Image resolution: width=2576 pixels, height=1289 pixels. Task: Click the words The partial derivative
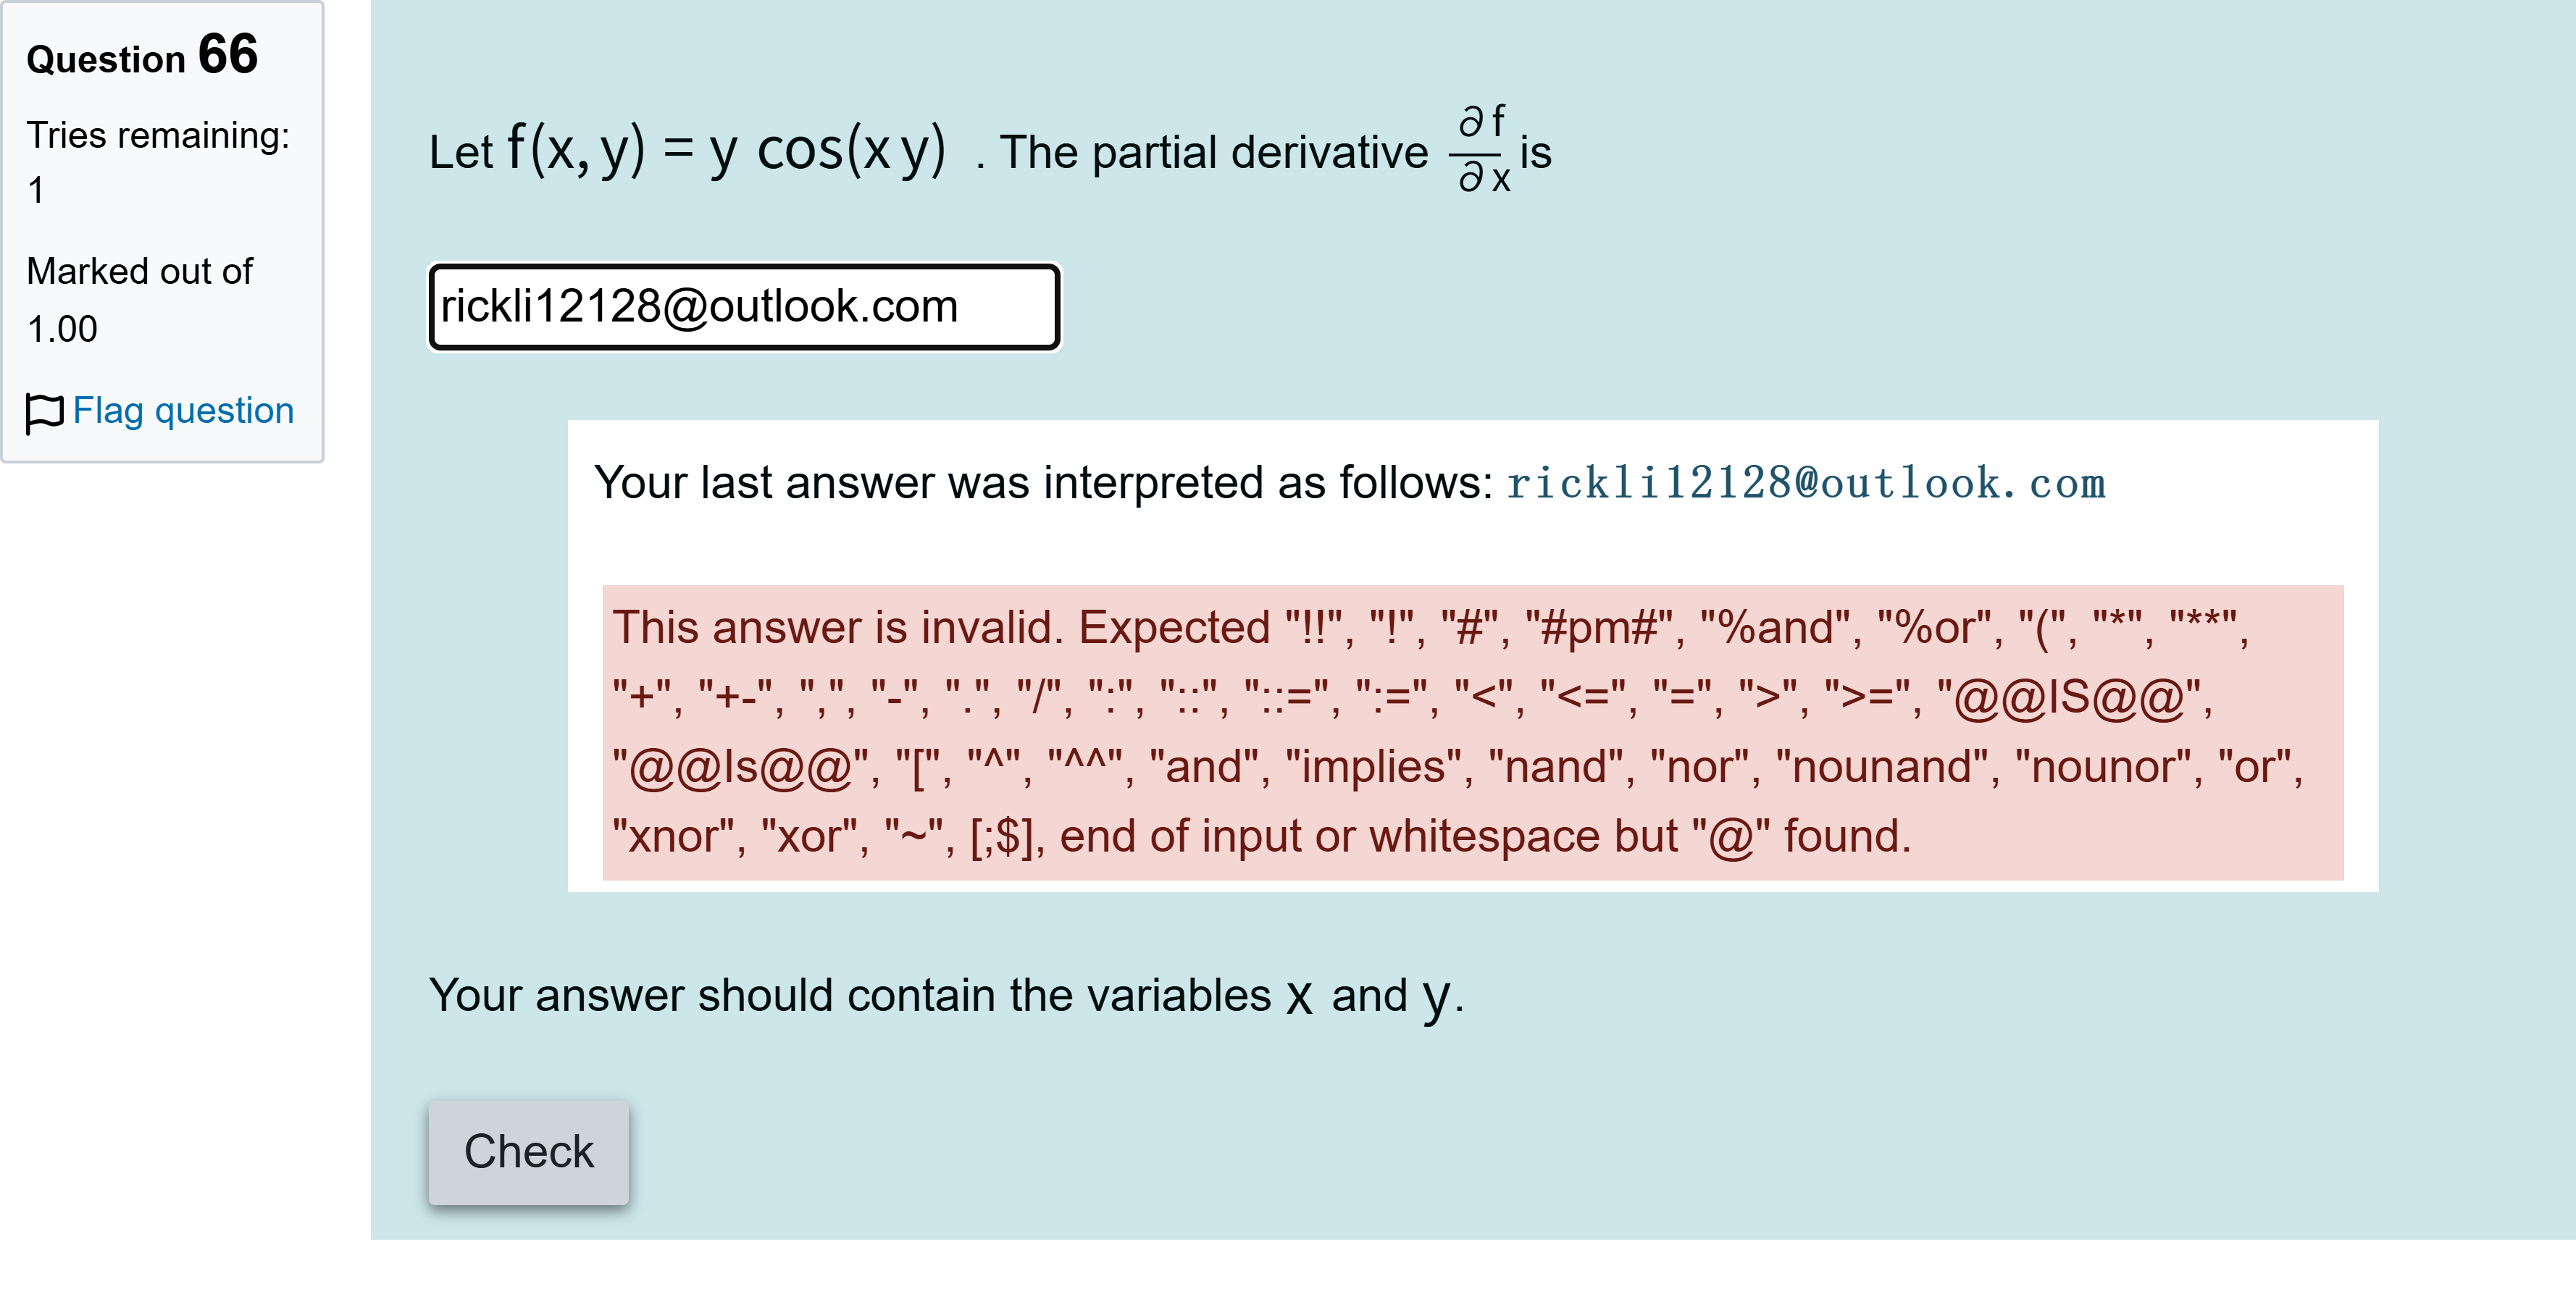[x=1213, y=153]
